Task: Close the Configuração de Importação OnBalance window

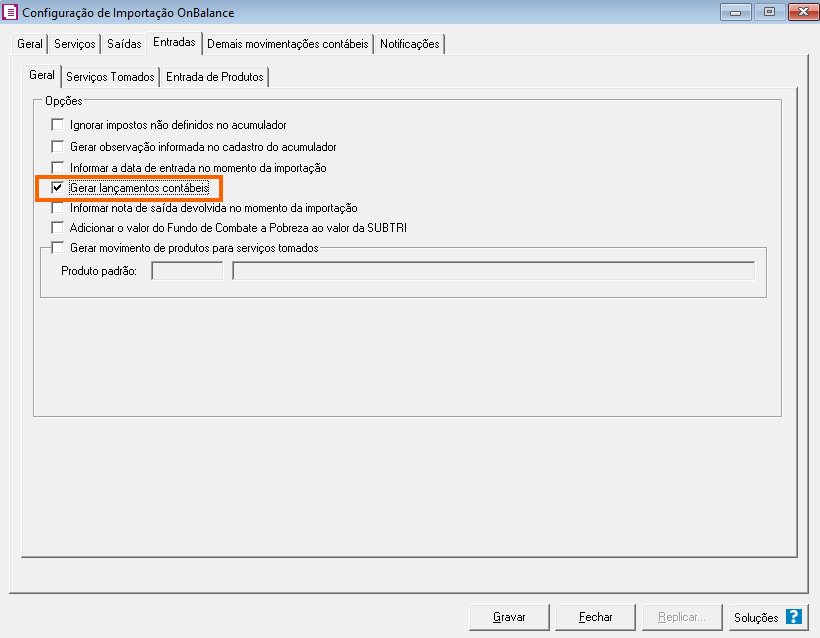Action: [803, 12]
